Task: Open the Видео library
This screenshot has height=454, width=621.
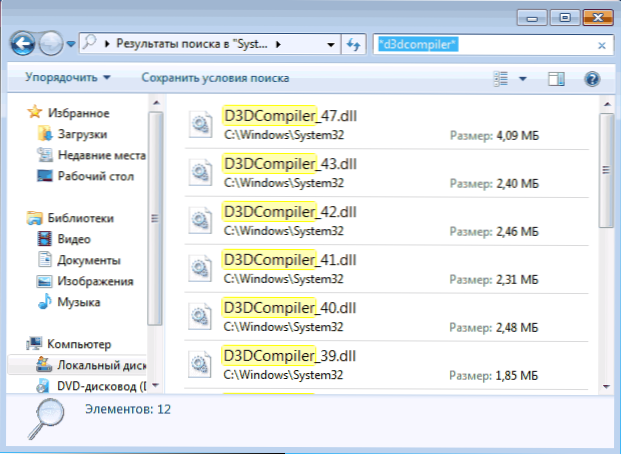Action: [x=74, y=239]
